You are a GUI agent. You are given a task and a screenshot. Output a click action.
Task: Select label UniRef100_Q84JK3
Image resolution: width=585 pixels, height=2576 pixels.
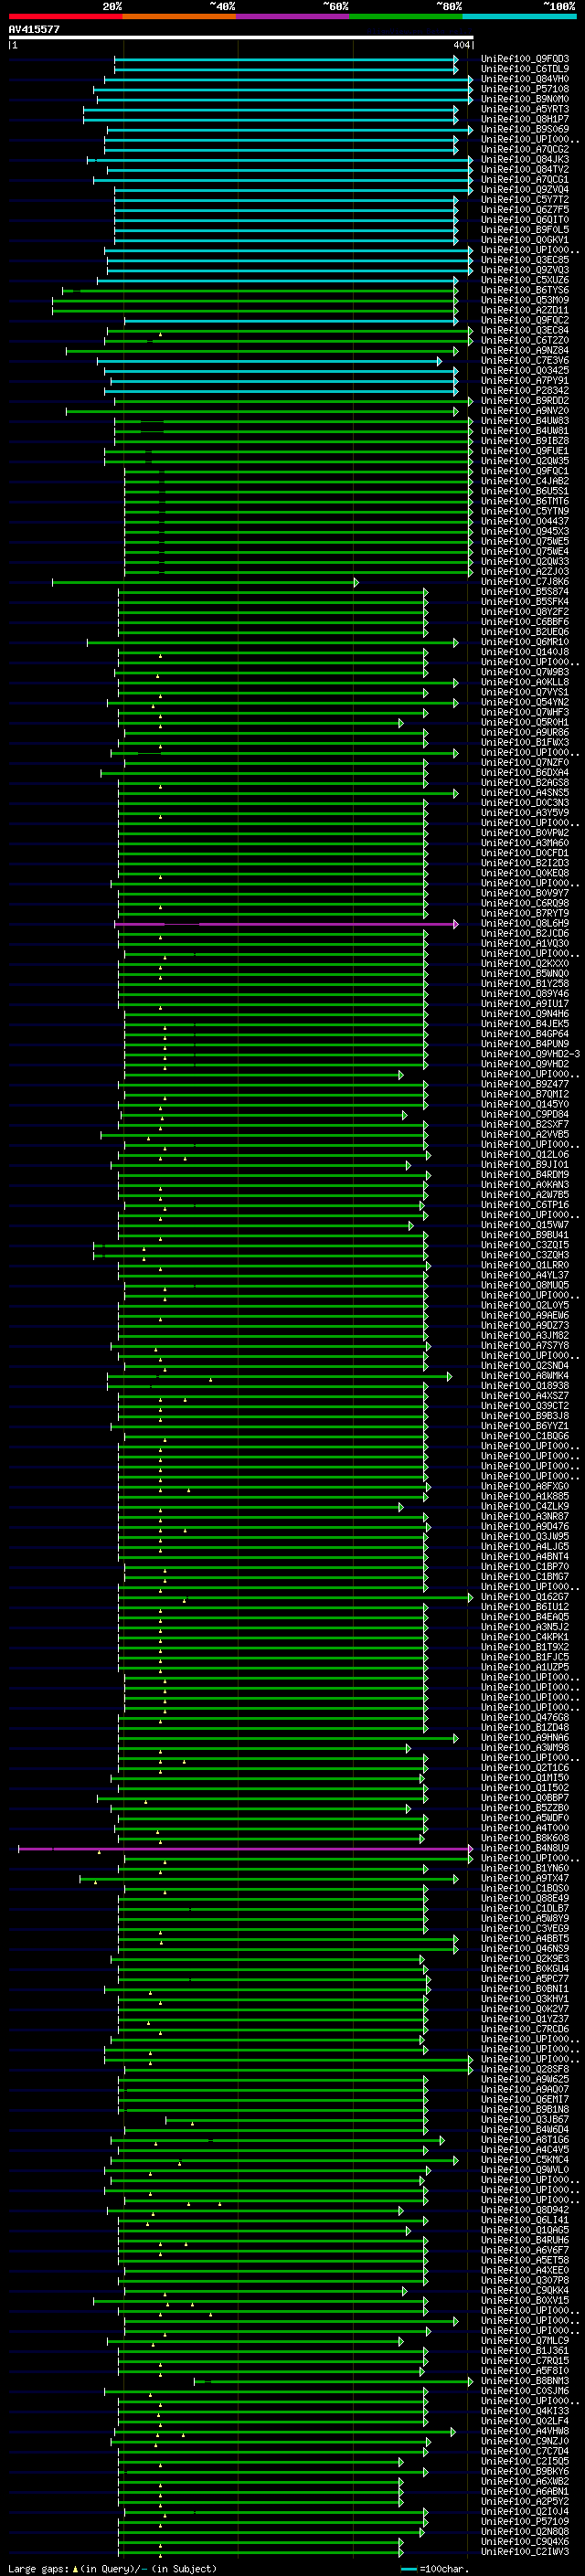coord(525,159)
